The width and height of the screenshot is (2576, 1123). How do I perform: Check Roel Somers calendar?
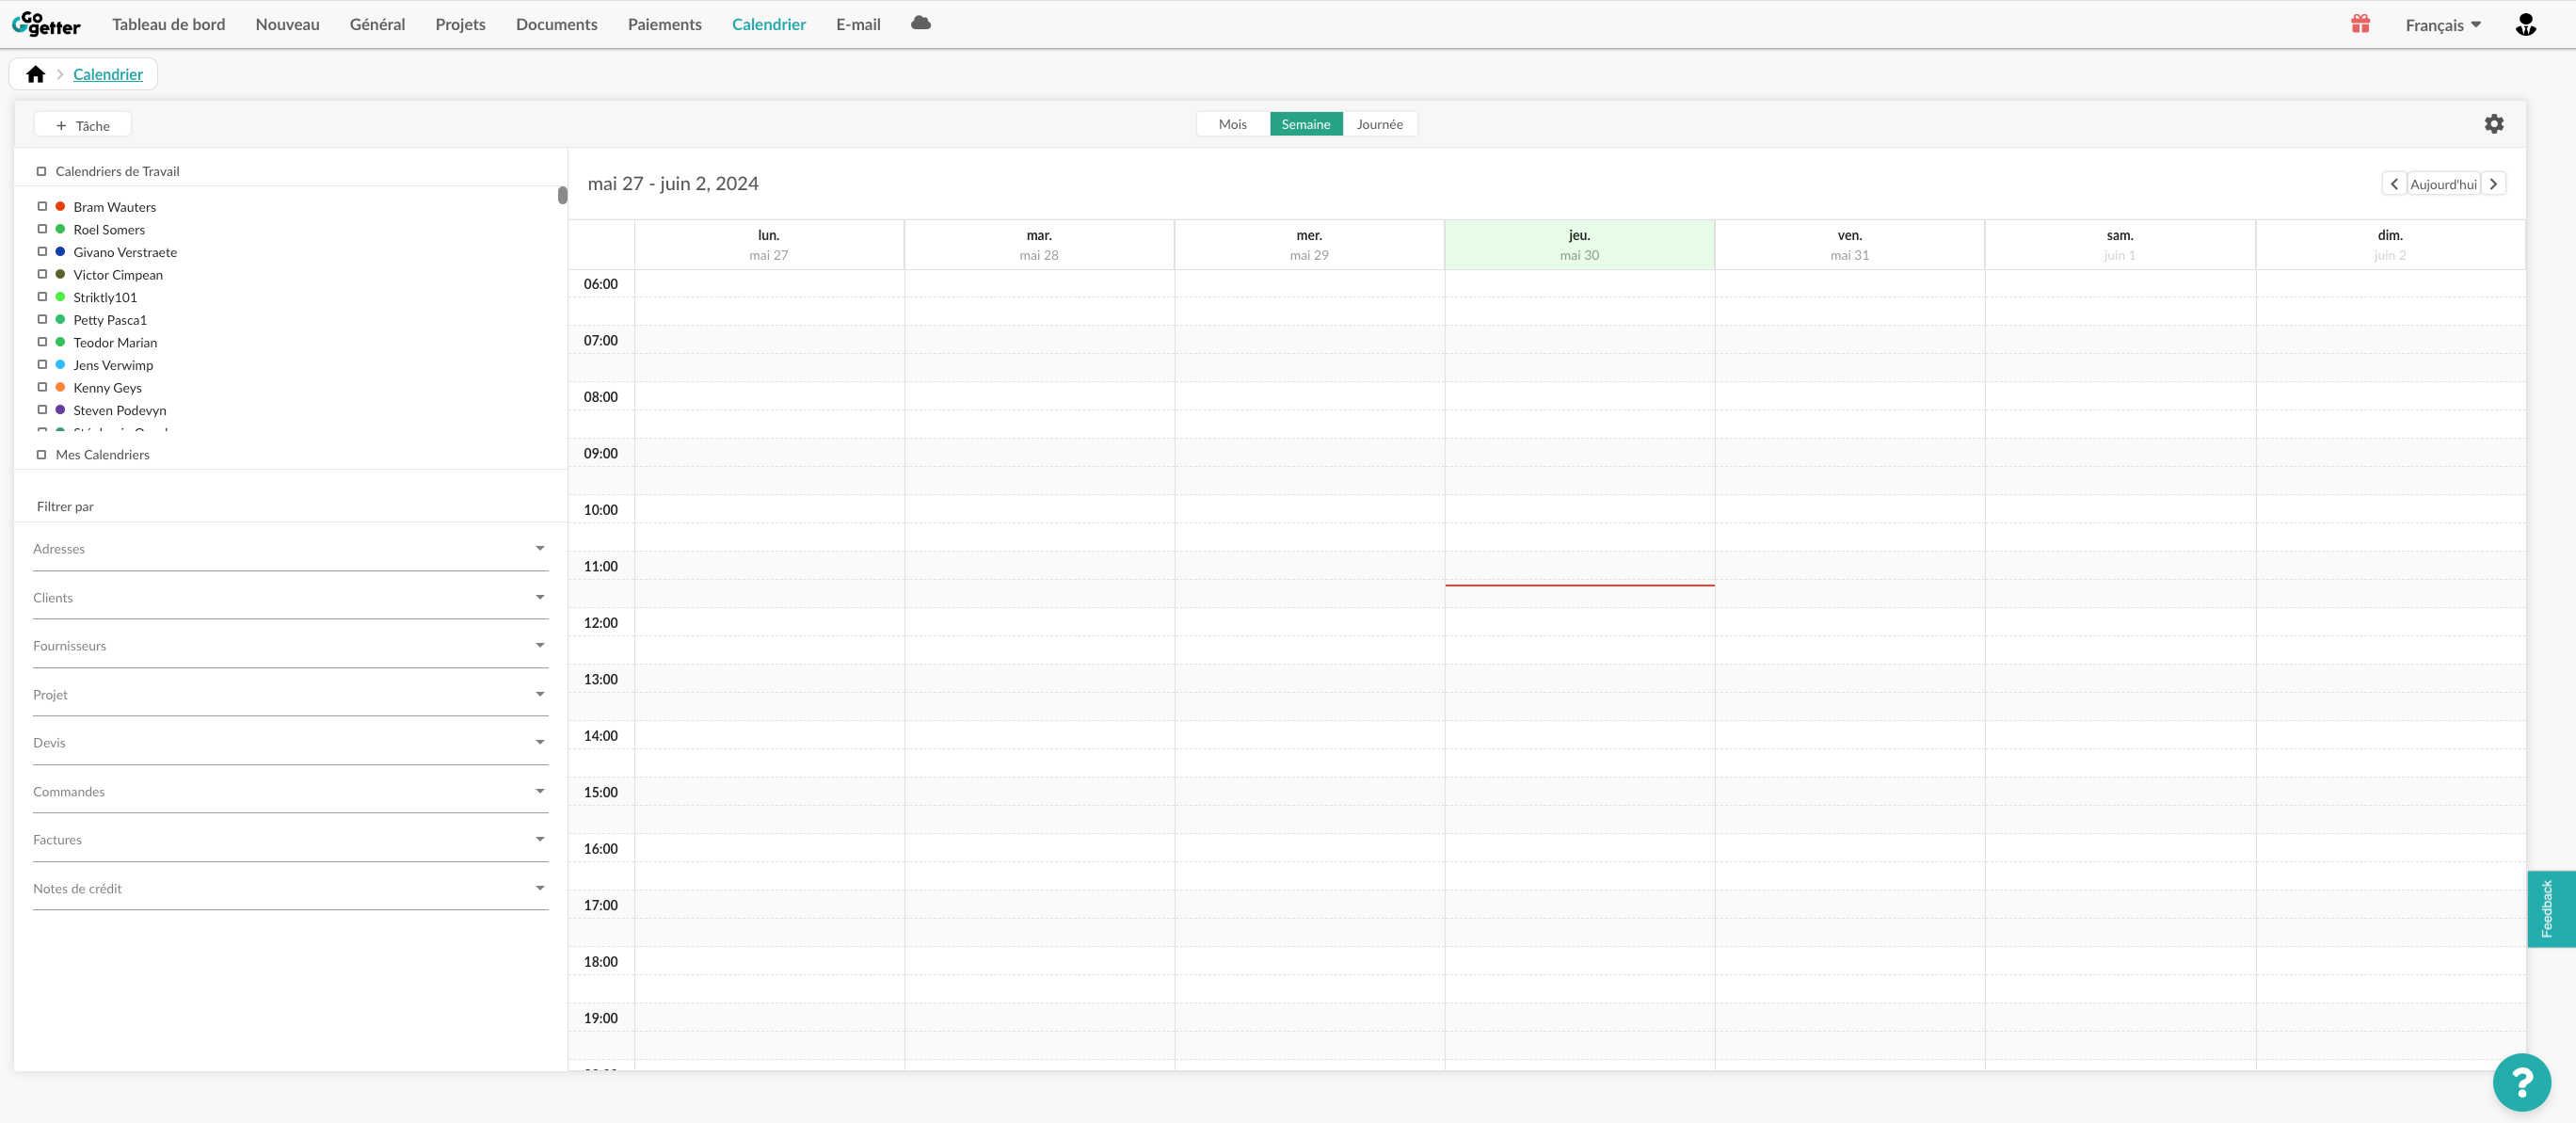tap(42, 229)
